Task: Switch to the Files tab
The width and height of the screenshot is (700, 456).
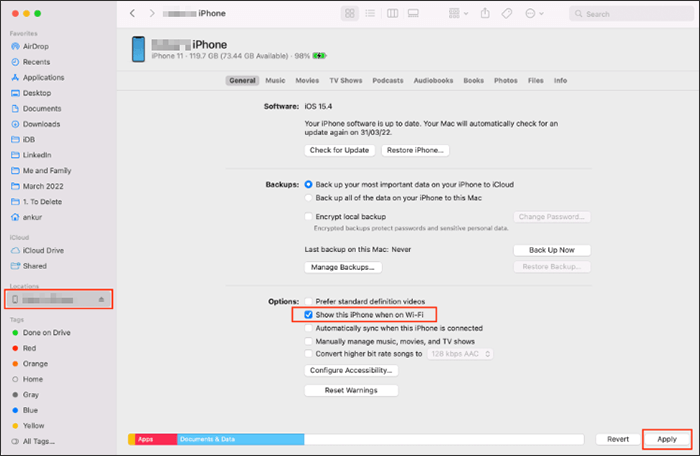Action: coord(535,80)
